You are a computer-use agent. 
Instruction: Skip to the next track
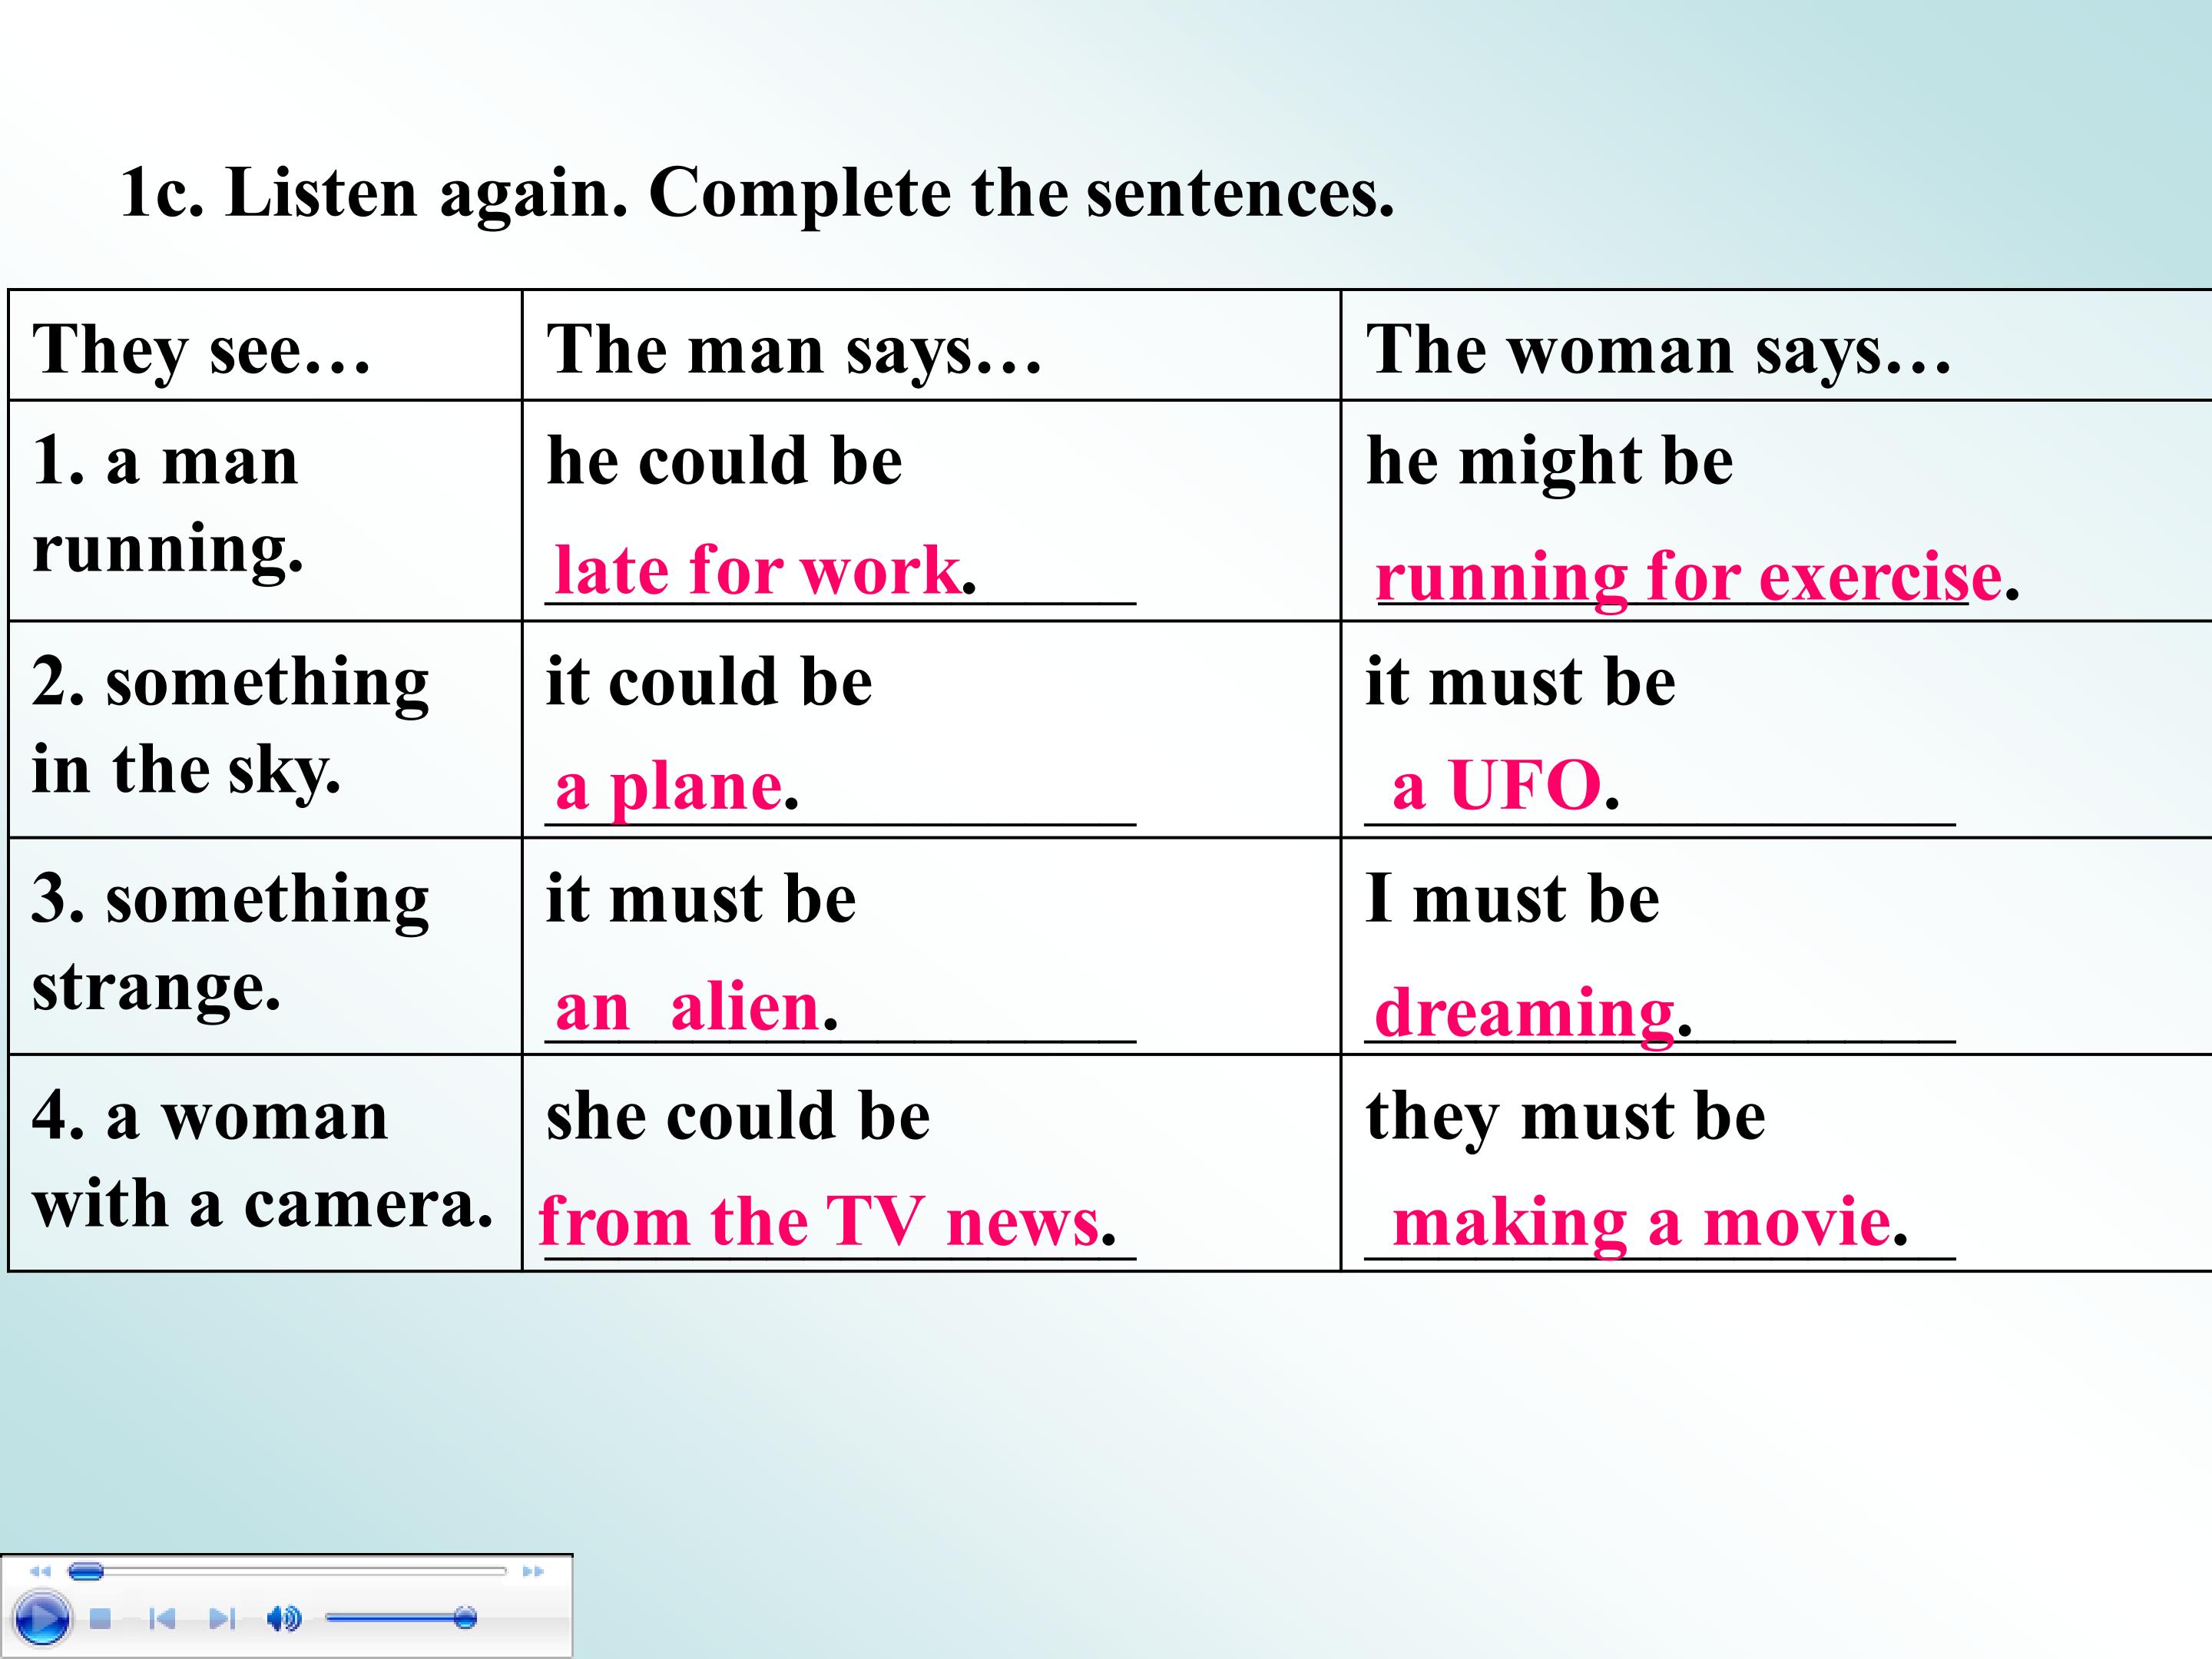pos(222,1618)
